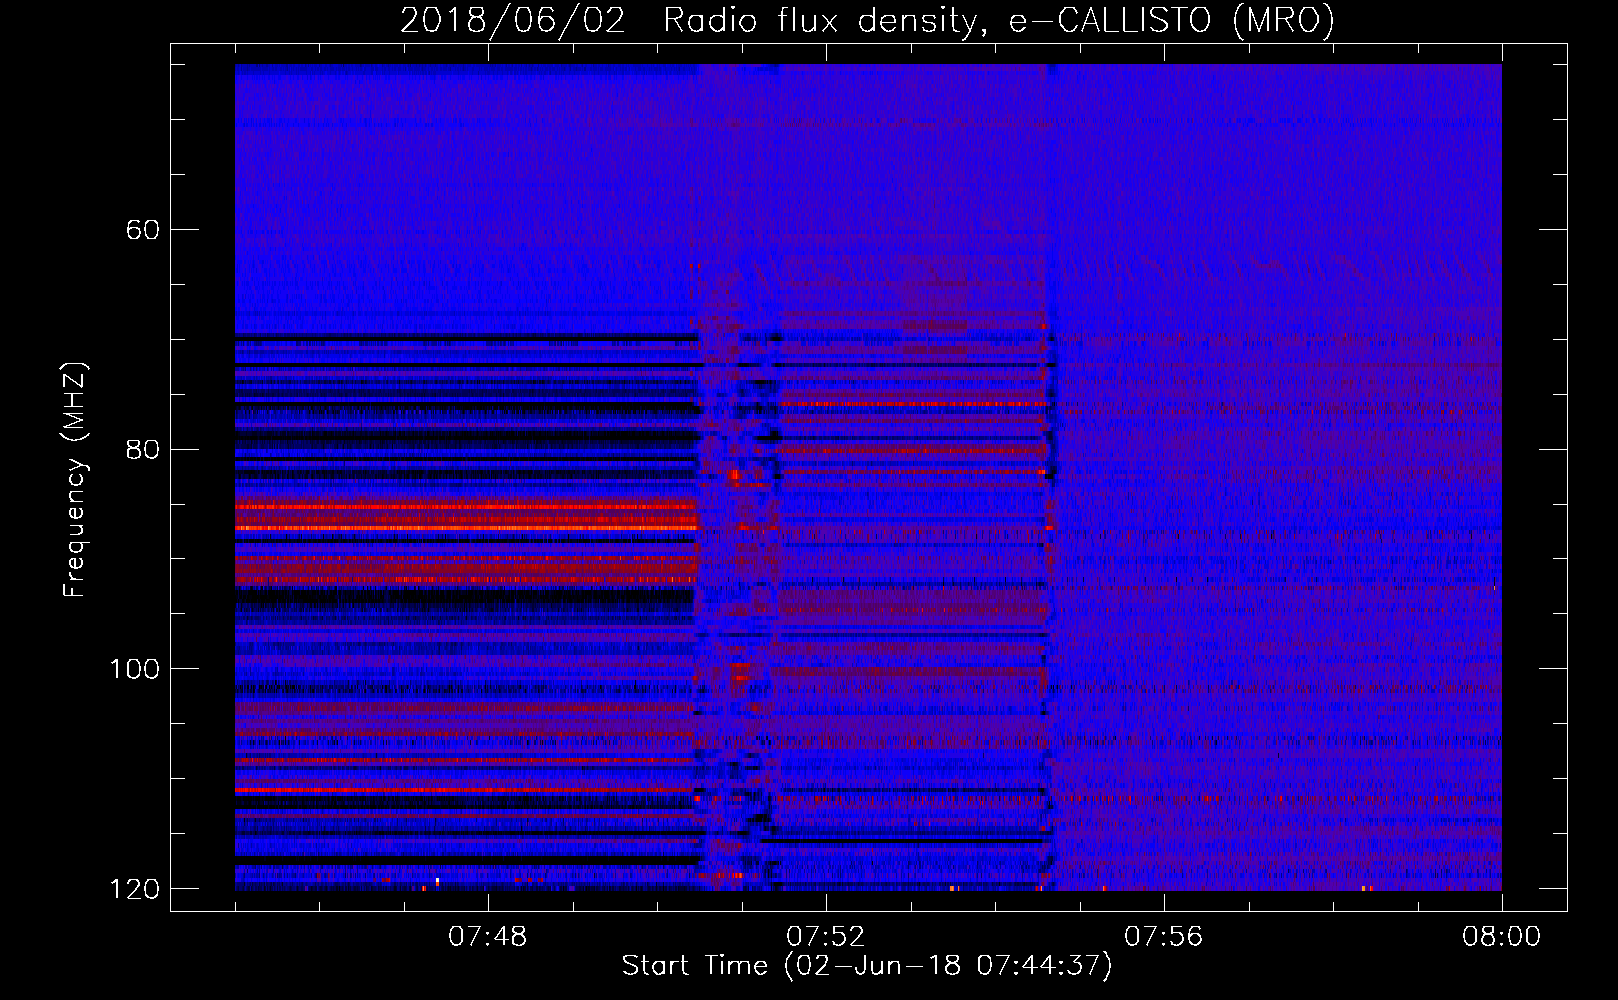Click the 'Start Time (02-Jun-18 07:44:37)' label
The width and height of the screenshot is (1618, 1000).
tap(867, 966)
